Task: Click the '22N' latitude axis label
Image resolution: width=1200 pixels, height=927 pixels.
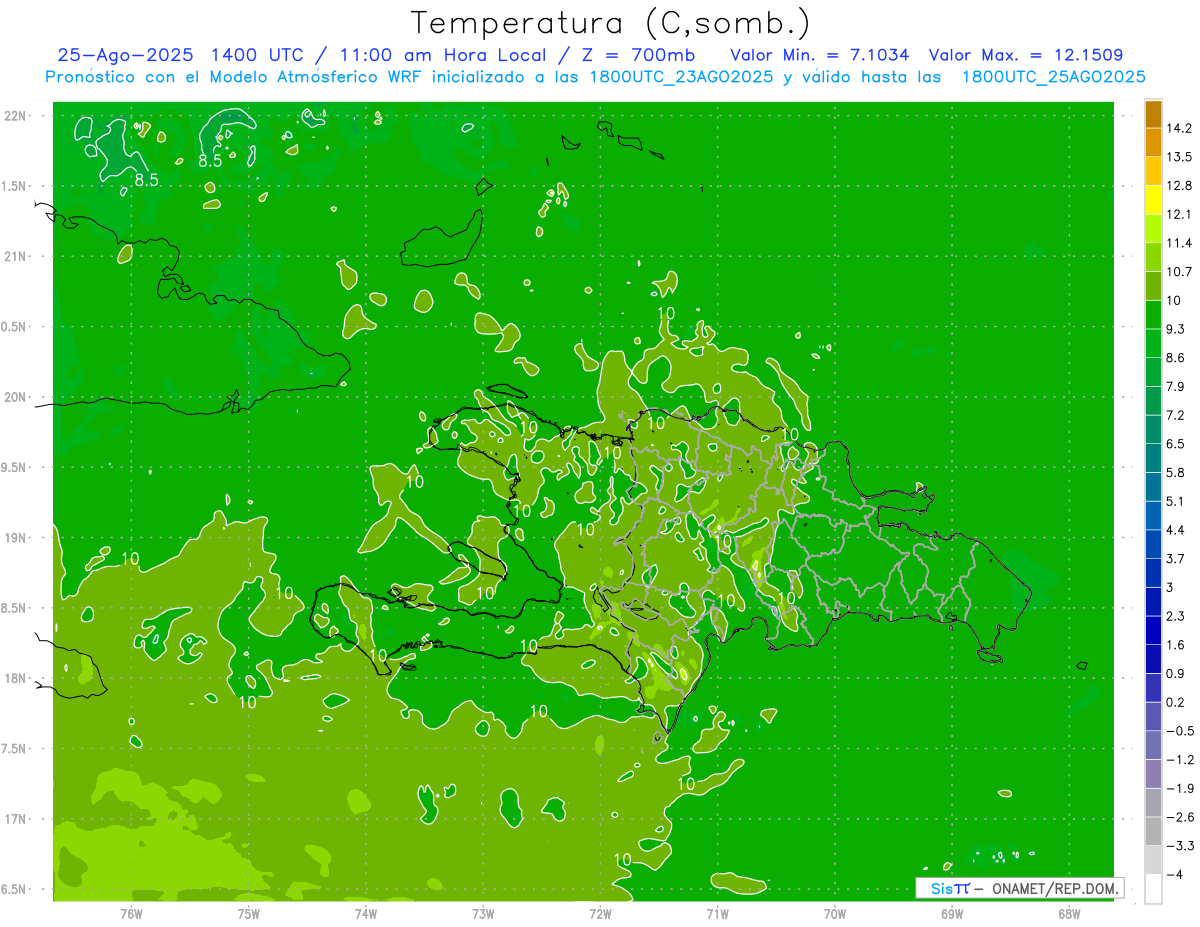Action: (17, 115)
